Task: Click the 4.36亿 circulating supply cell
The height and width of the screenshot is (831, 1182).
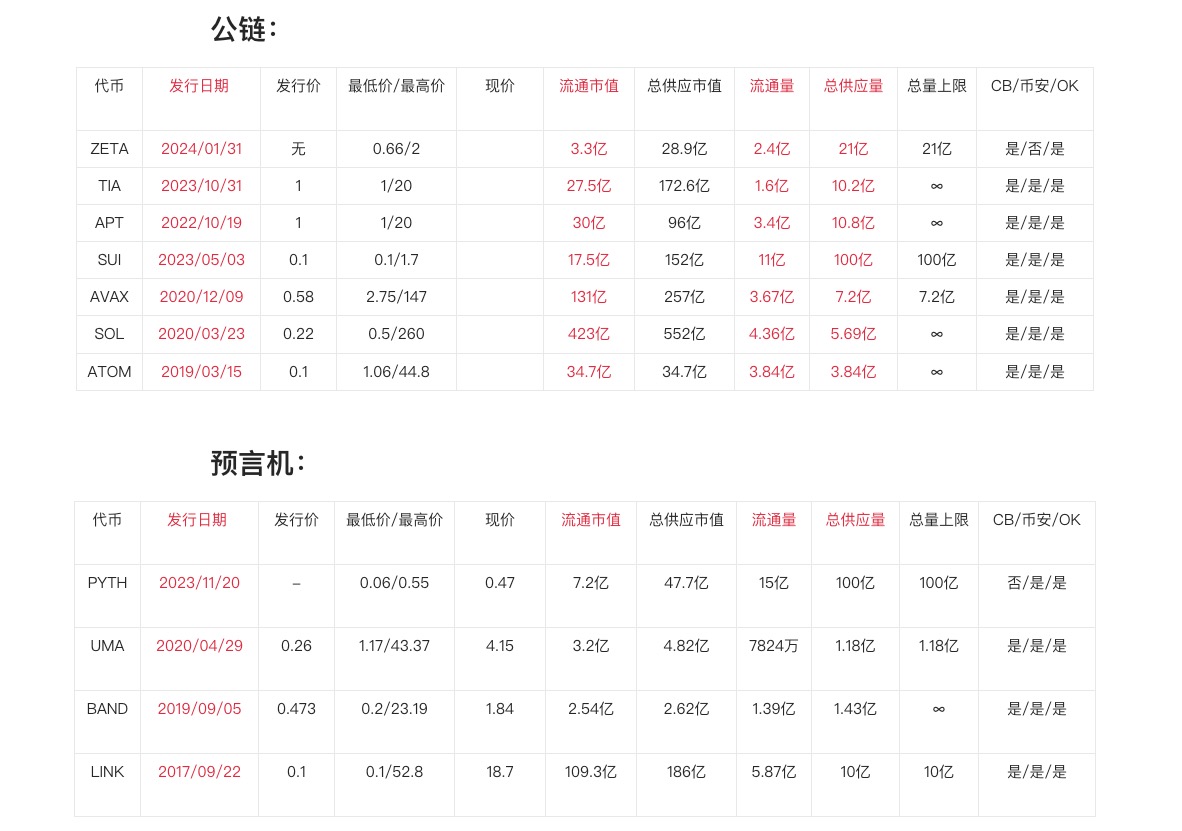Action: [771, 333]
